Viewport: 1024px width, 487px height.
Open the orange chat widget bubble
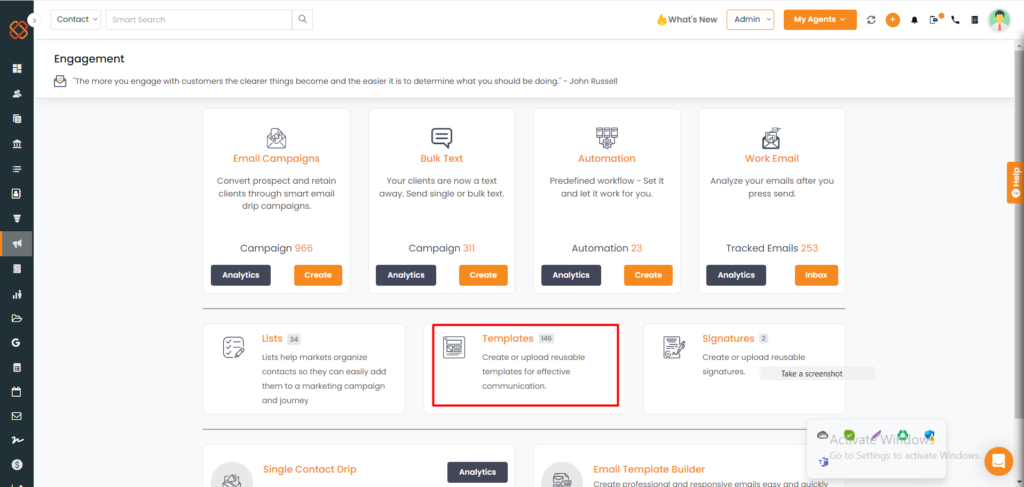coord(998,460)
